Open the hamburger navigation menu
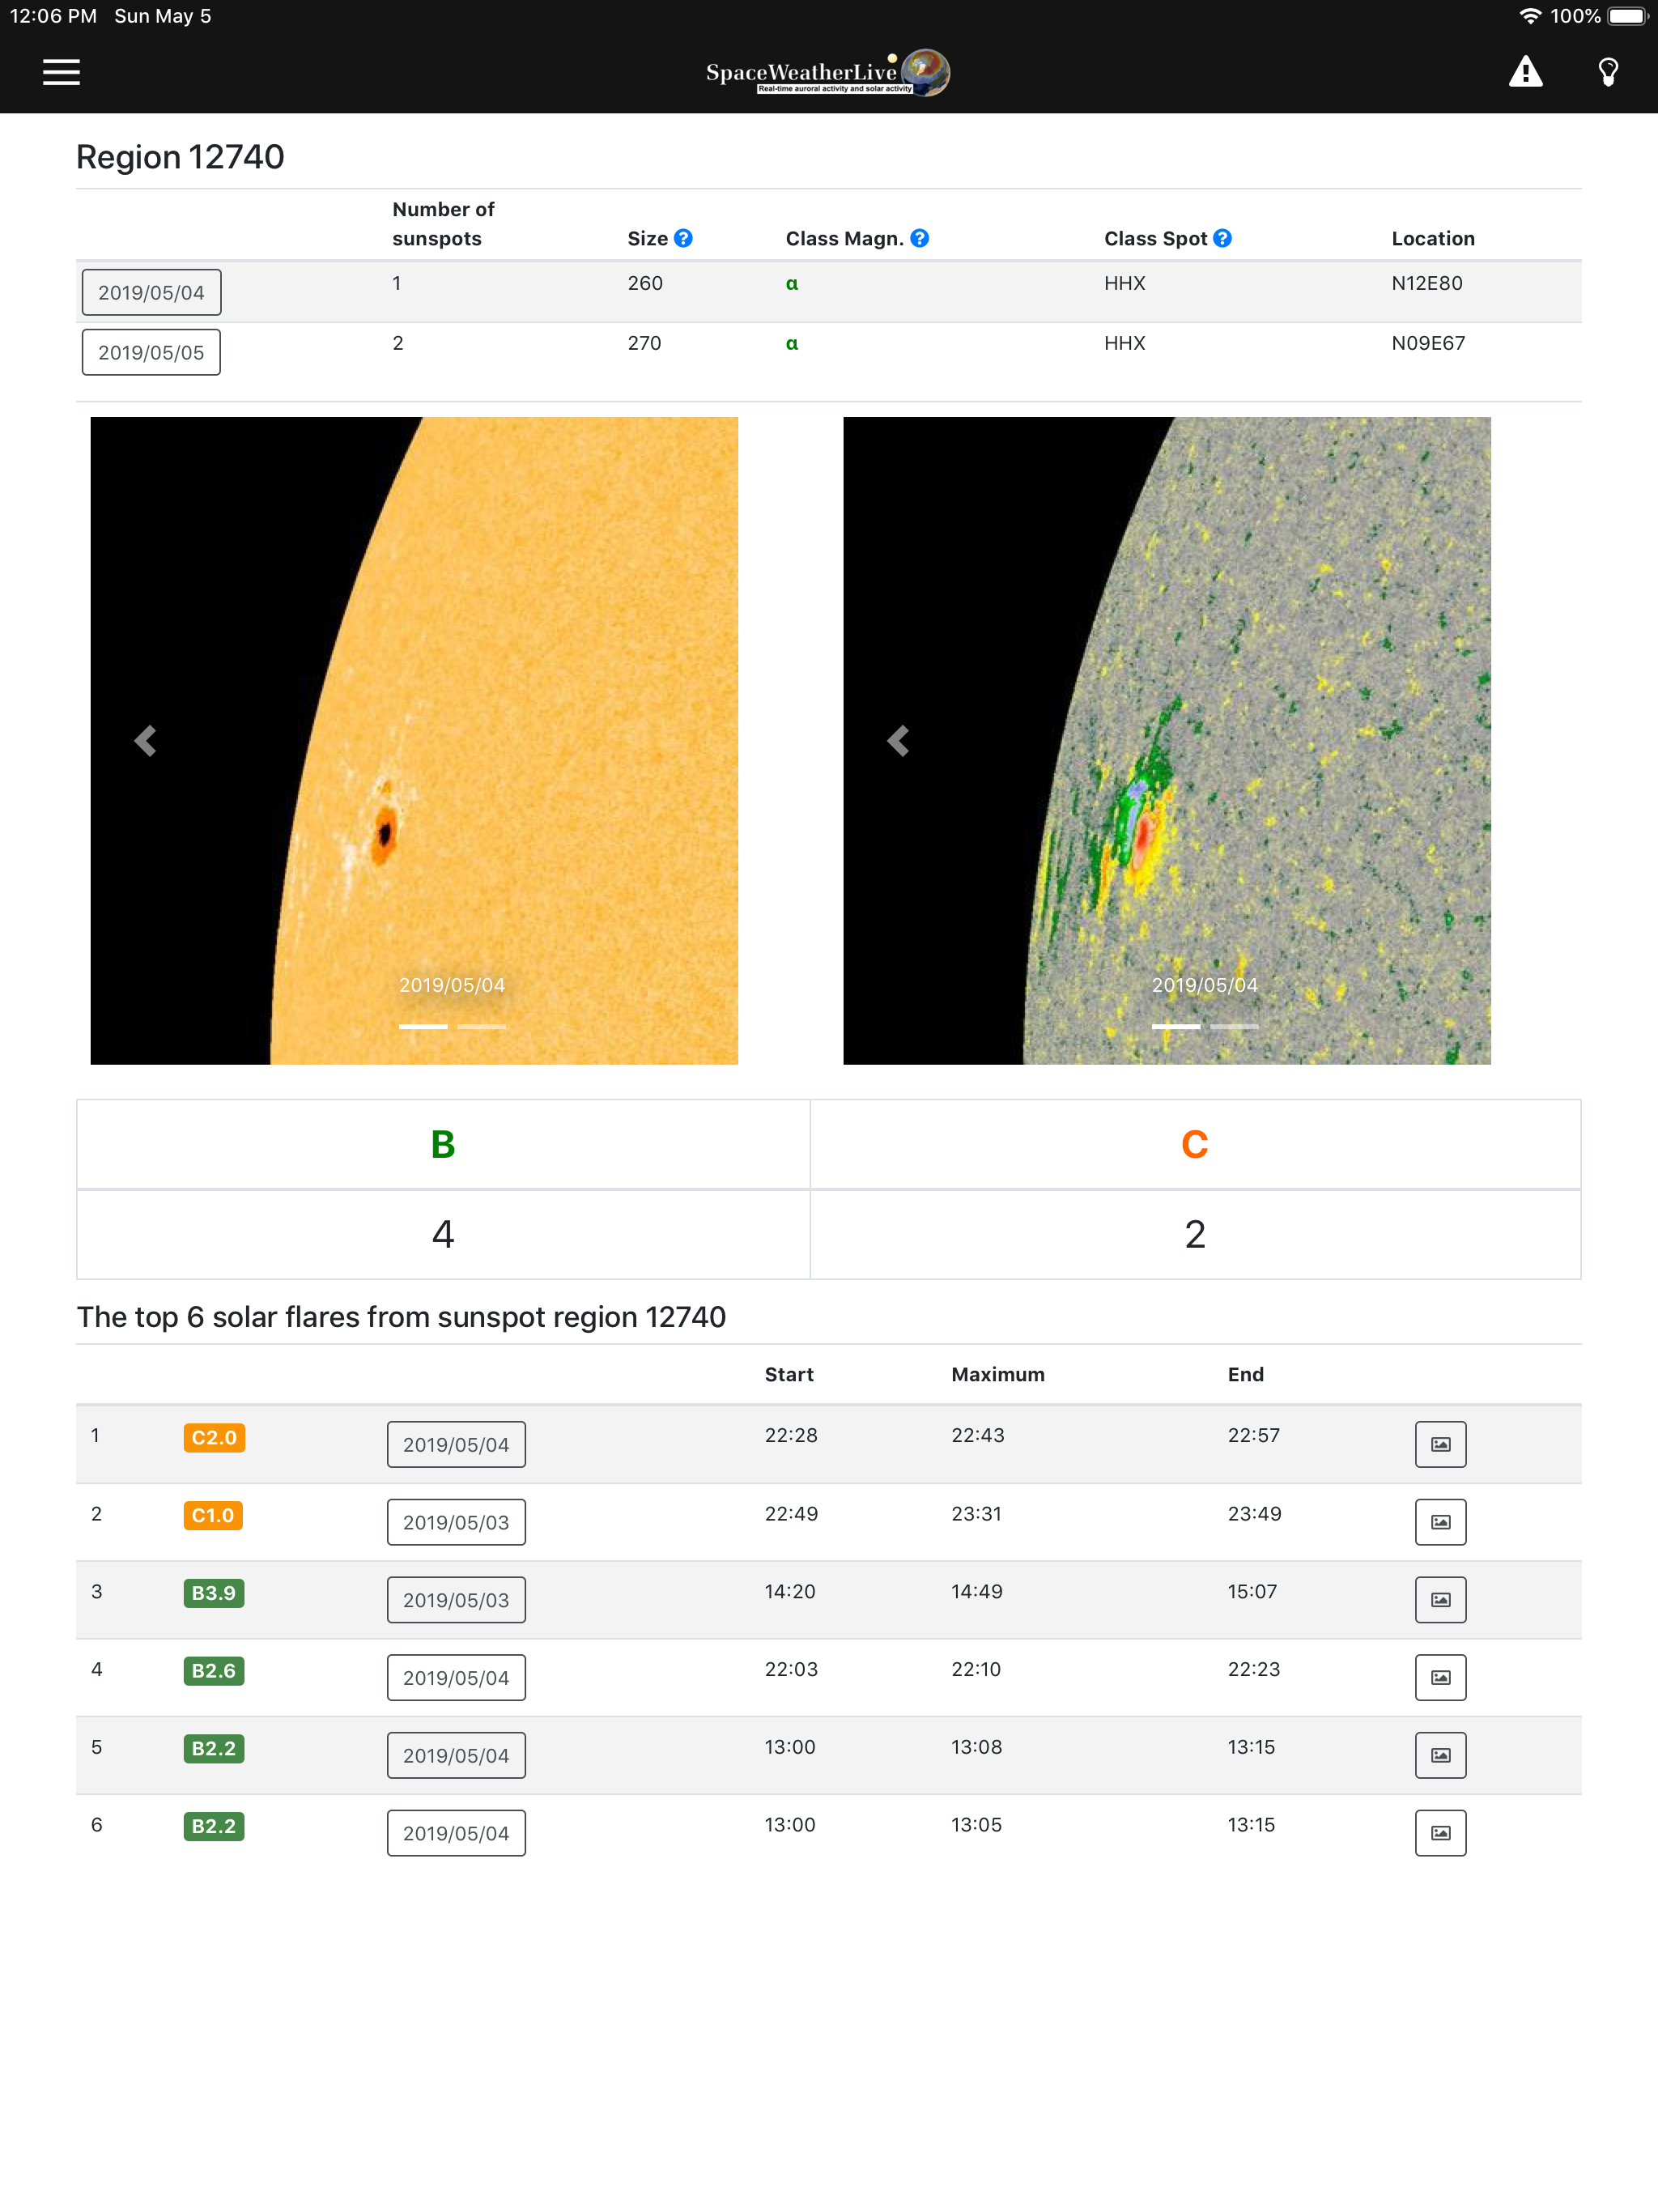1658x2212 pixels. (61, 72)
